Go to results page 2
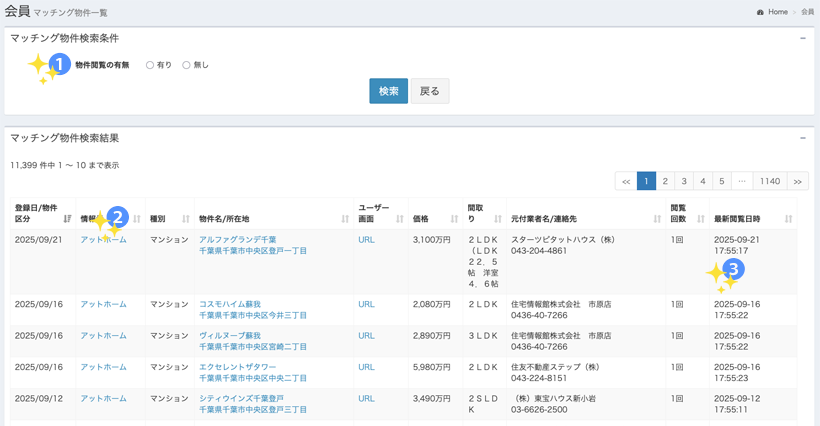Viewport: 820px width, 426px height. click(665, 181)
